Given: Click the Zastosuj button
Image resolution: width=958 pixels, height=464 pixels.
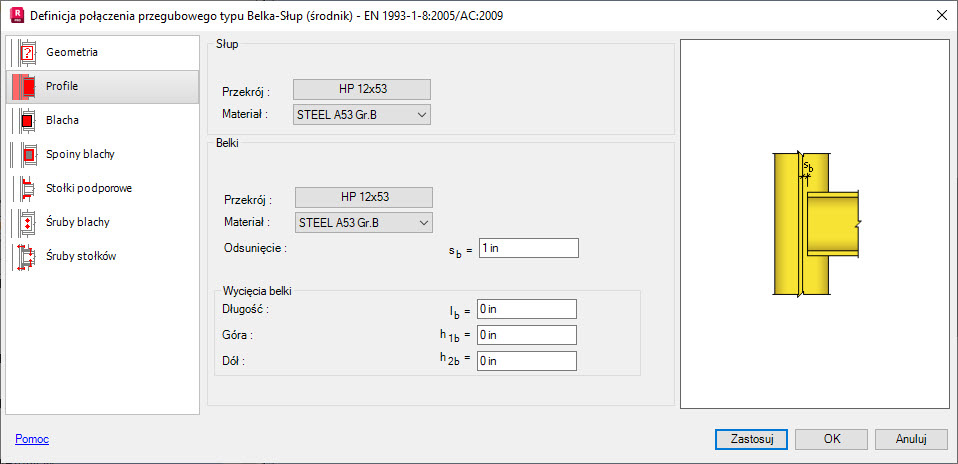Looking at the screenshot, I should 751,439.
